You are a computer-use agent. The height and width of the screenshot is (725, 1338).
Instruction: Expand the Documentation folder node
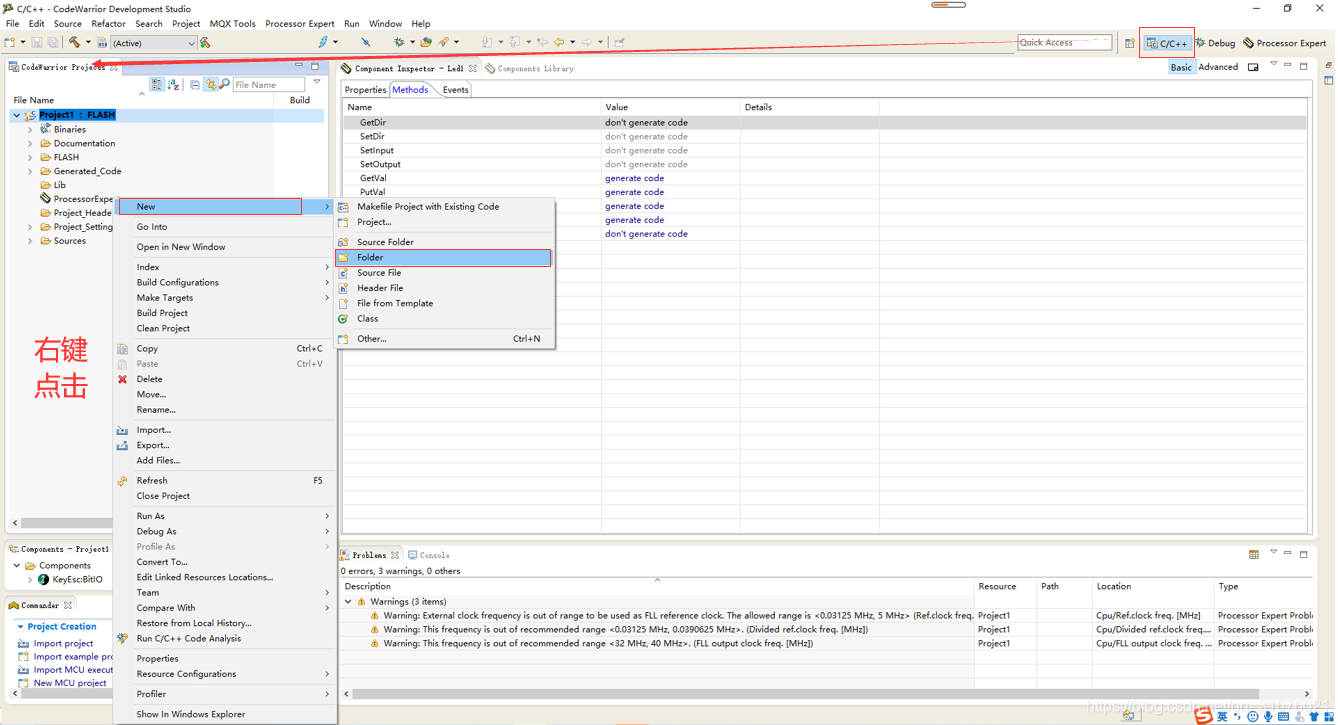(x=30, y=144)
